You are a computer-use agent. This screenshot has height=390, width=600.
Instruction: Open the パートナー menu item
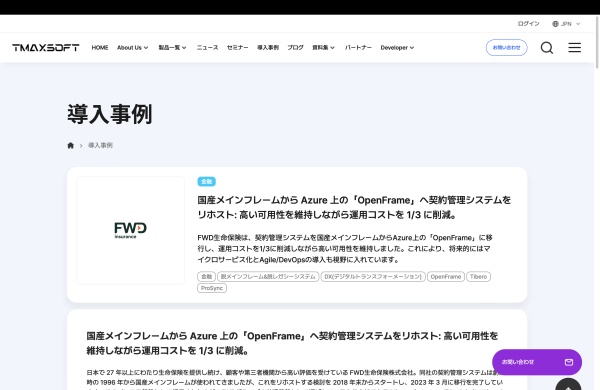358,47
